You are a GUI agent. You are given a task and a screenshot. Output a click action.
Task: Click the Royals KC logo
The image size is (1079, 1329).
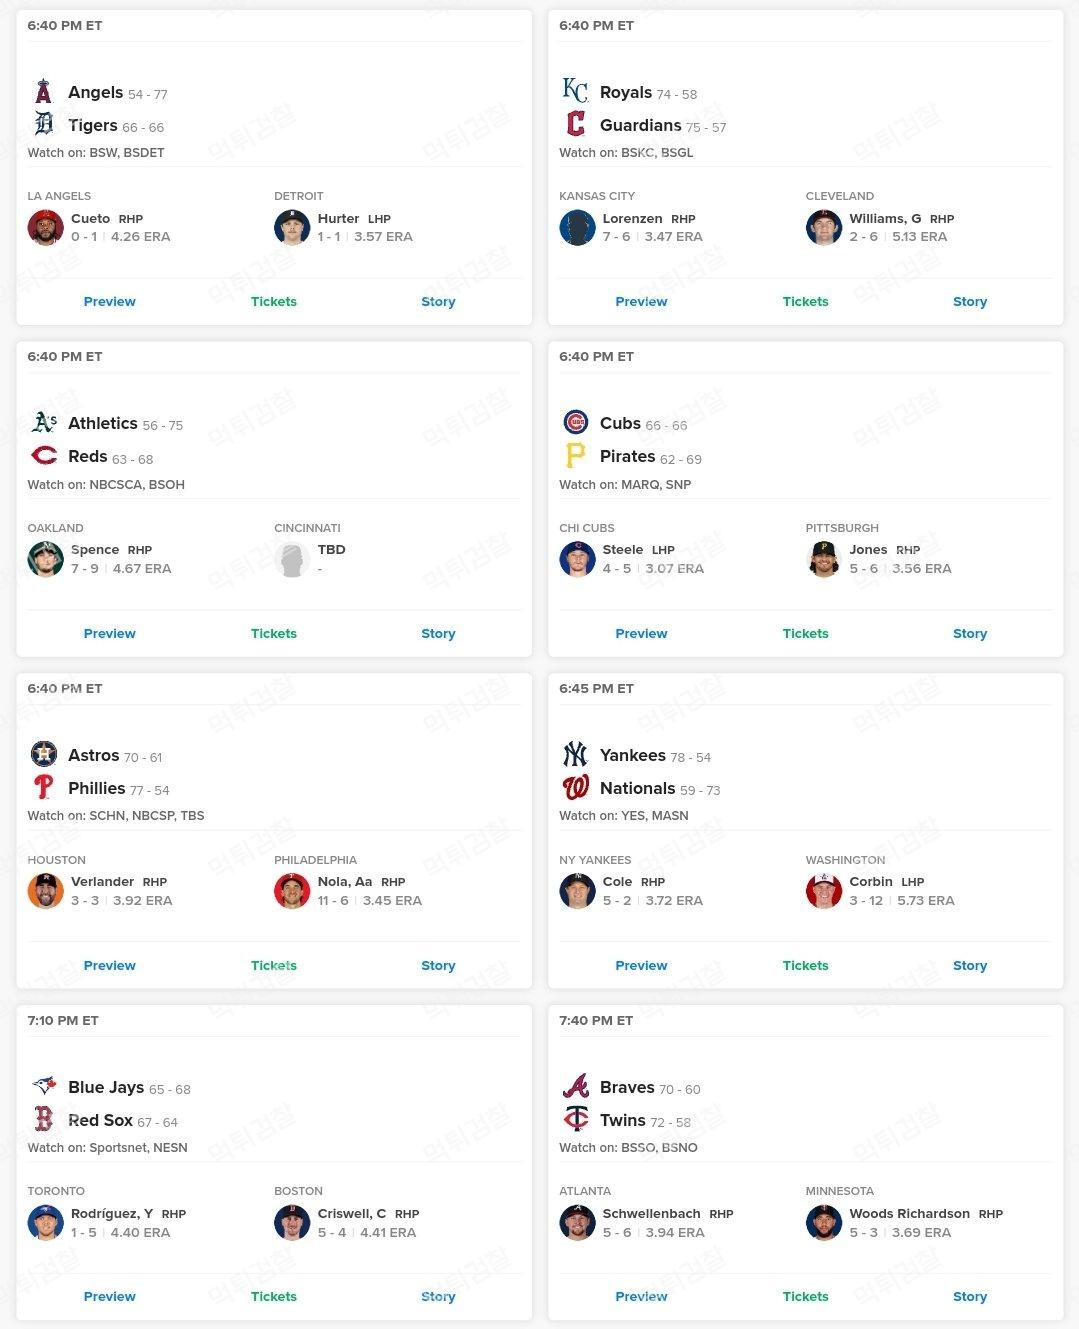[575, 91]
